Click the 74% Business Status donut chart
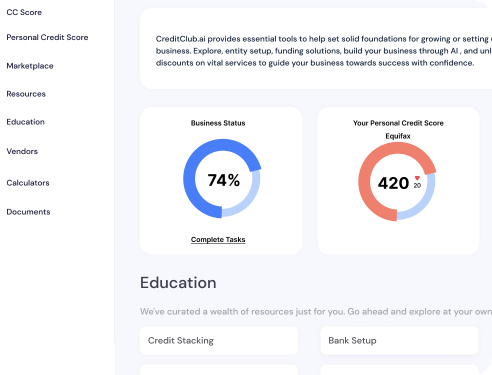The height and width of the screenshot is (375, 492). (222, 179)
